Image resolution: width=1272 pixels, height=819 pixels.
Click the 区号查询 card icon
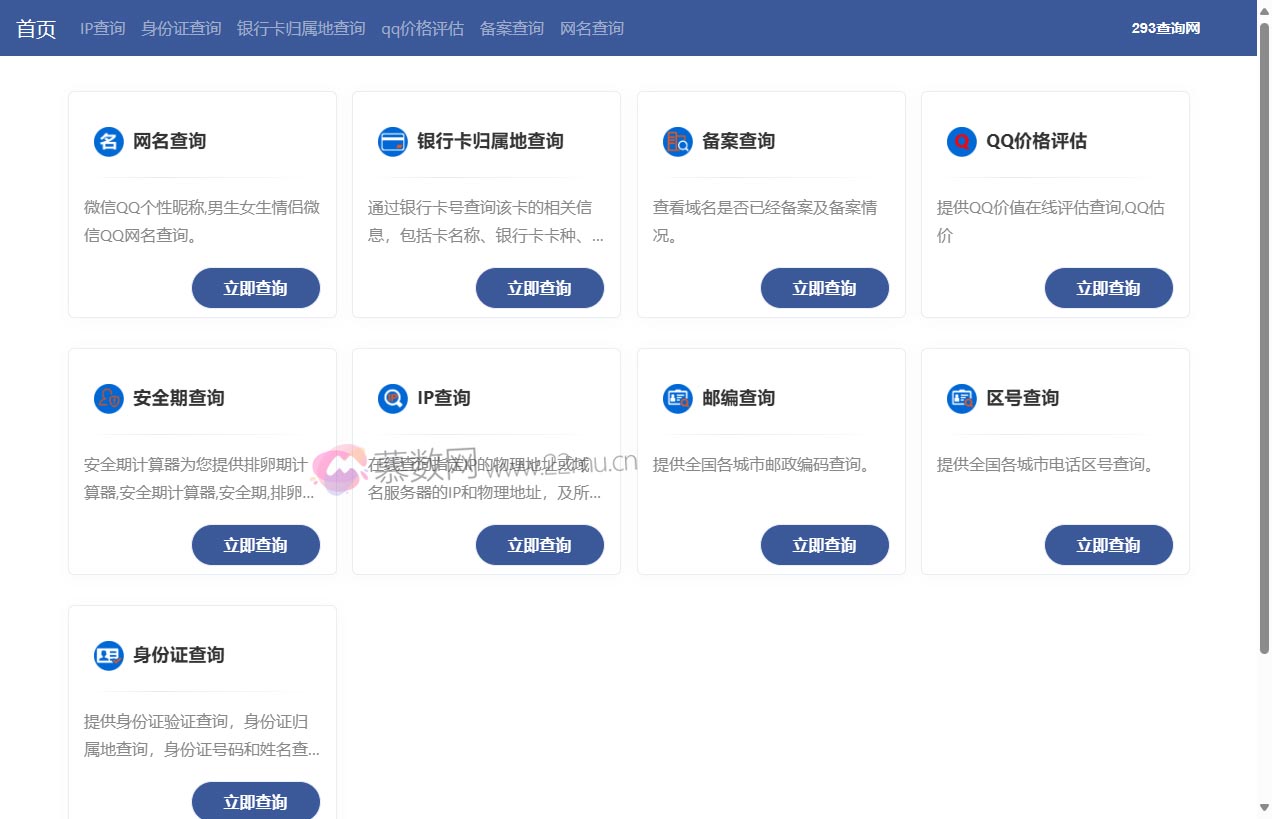click(x=961, y=399)
